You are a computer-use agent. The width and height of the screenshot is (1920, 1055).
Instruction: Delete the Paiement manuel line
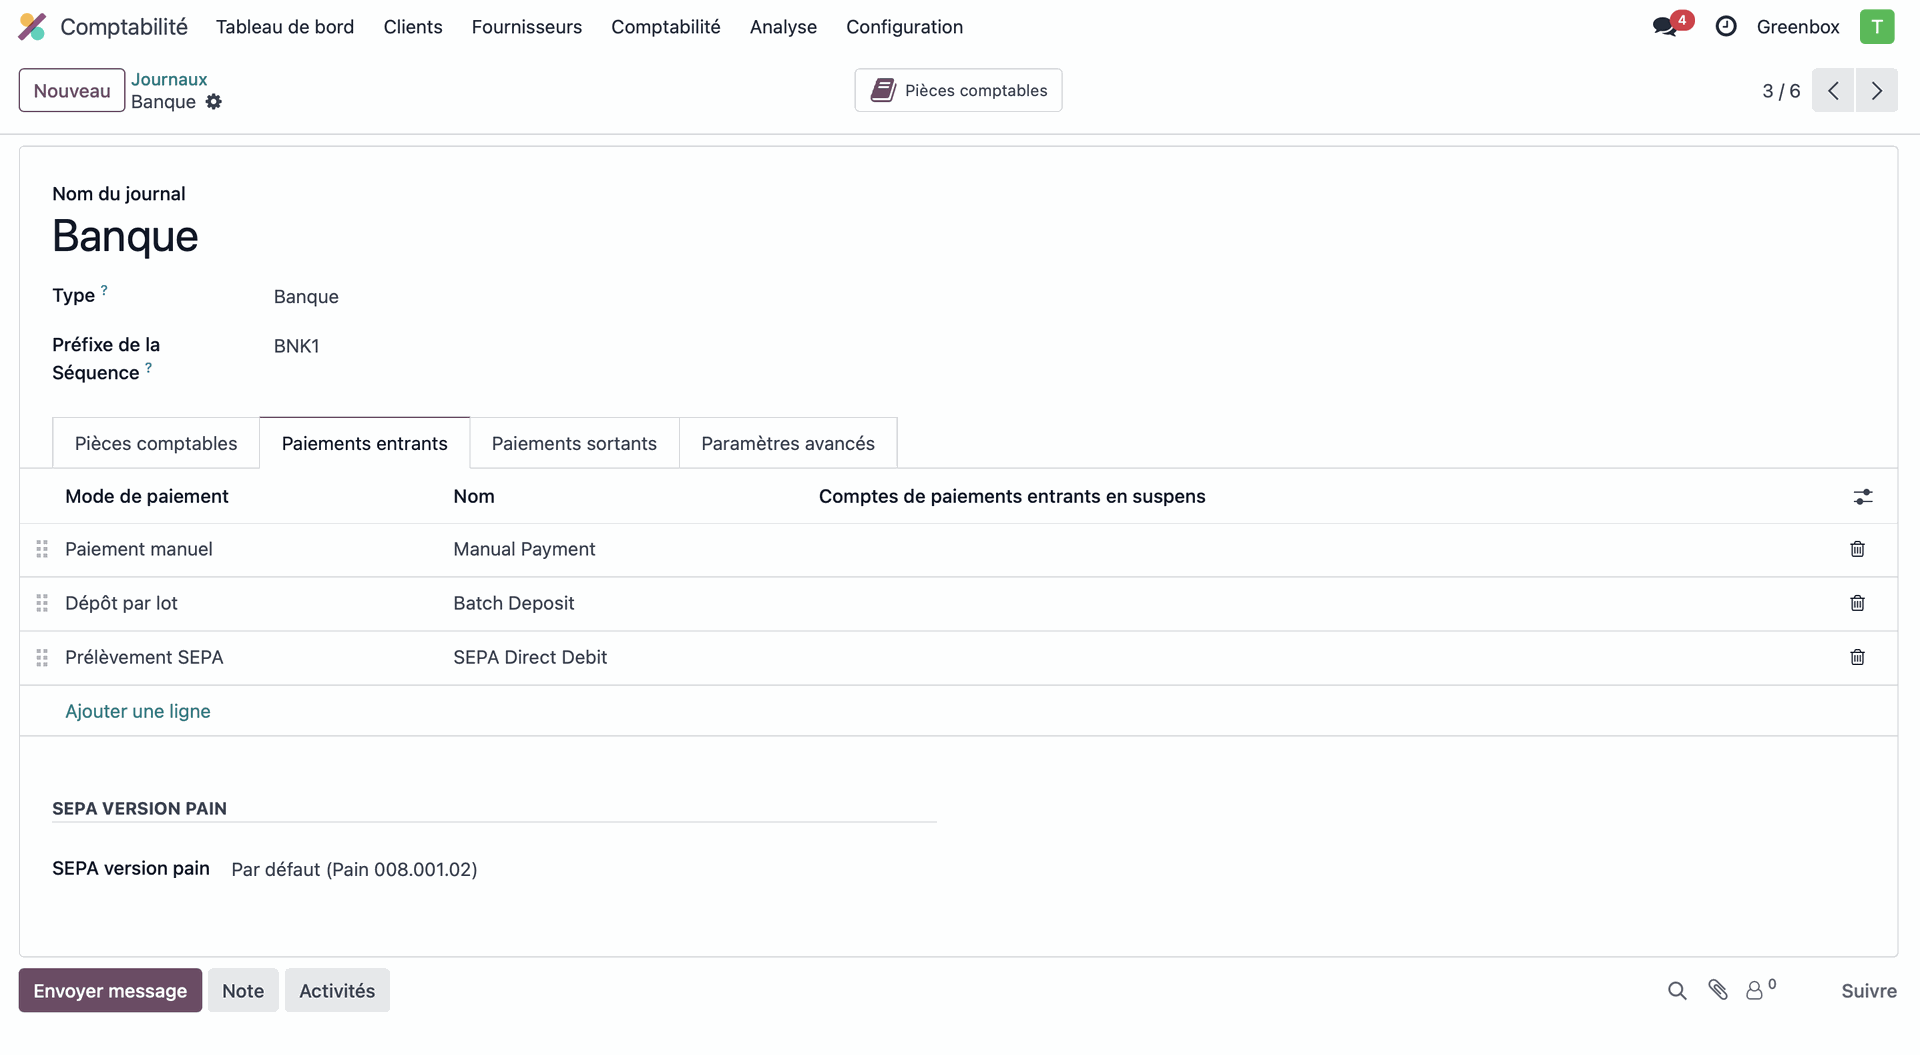point(1857,549)
